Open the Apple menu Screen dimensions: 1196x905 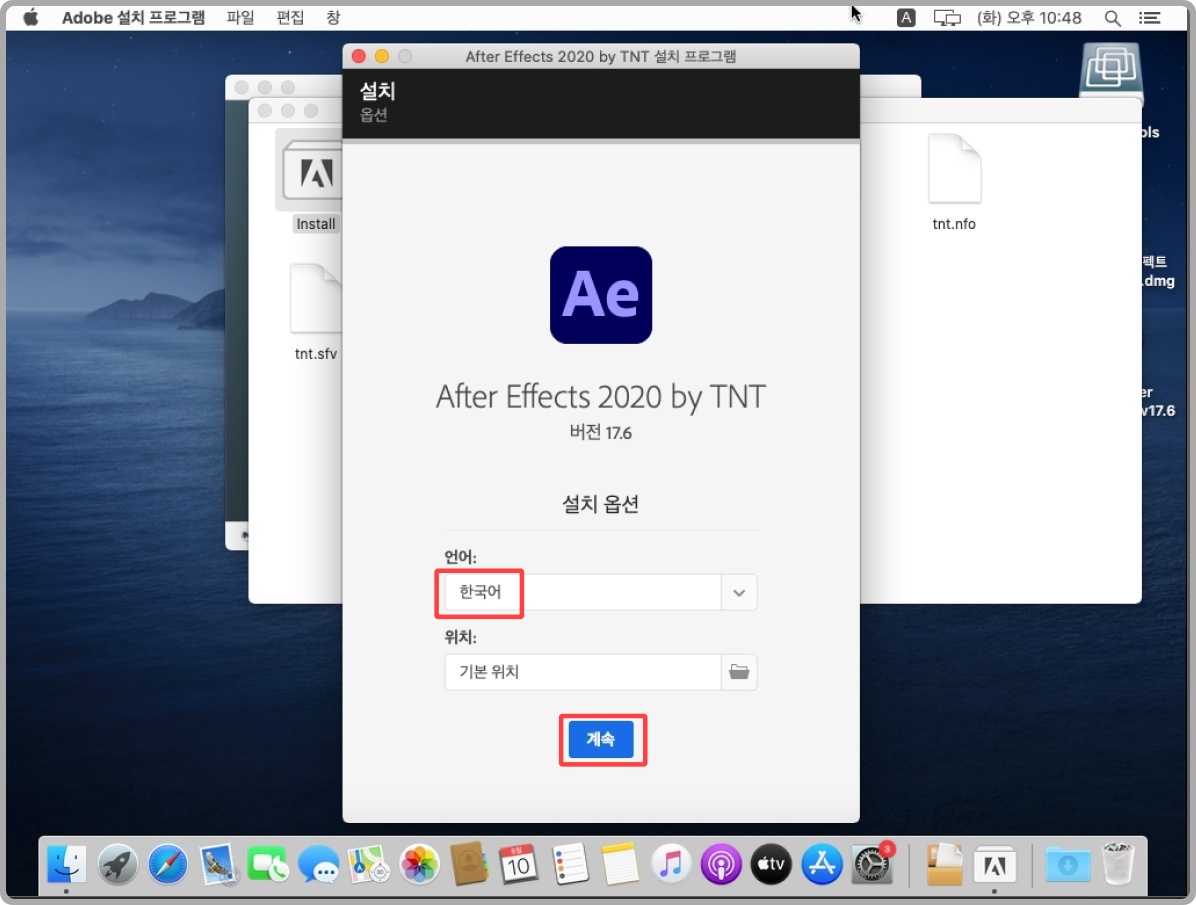31,18
